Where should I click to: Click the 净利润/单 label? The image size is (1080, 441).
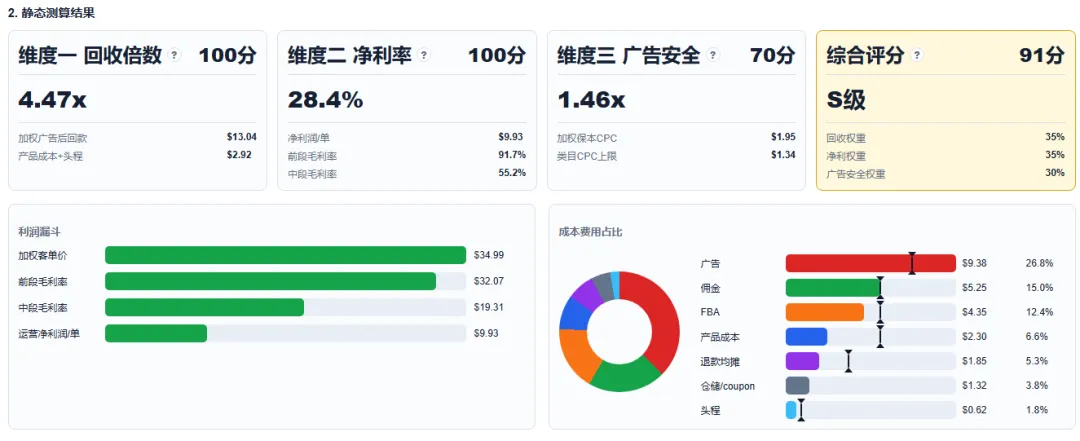click(x=309, y=138)
